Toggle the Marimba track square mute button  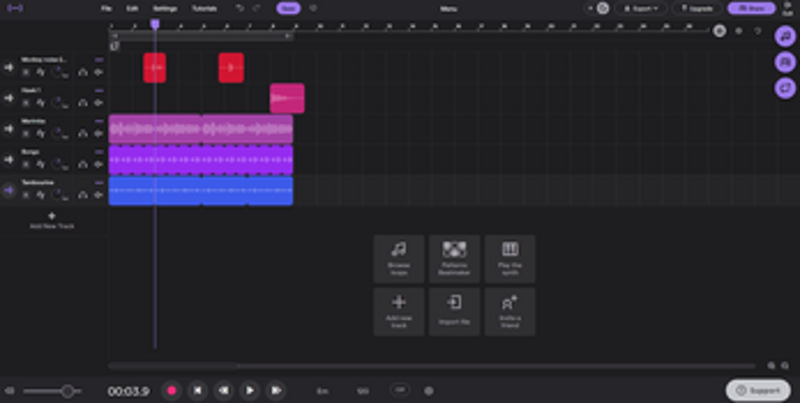[26, 134]
